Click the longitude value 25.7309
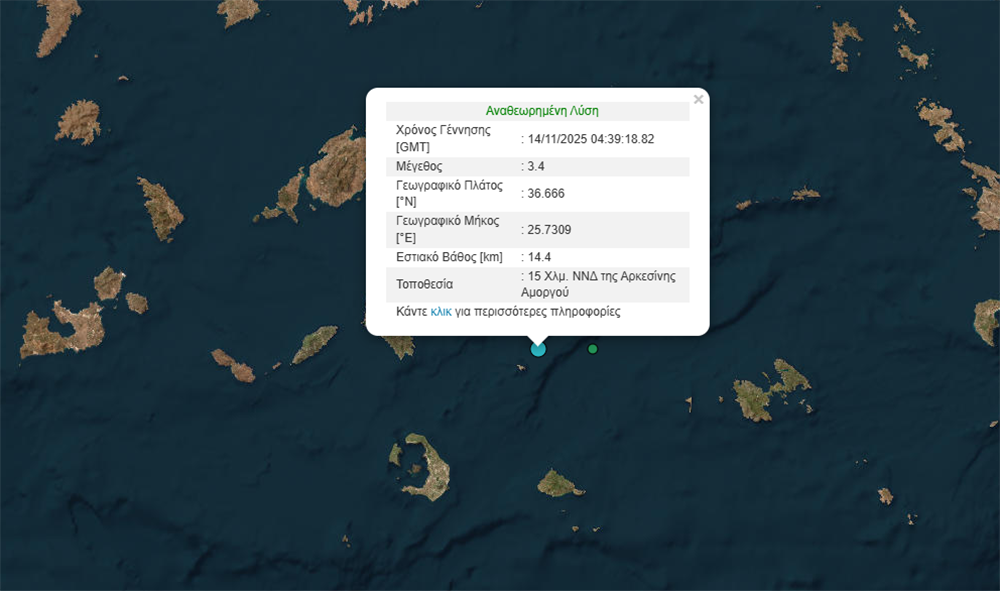 point(549,230)
